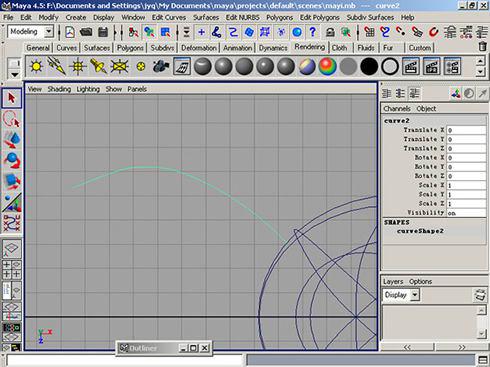Switch to the Animation shelf tab
This screenshot has height=367, width=490.
point(238,48)
